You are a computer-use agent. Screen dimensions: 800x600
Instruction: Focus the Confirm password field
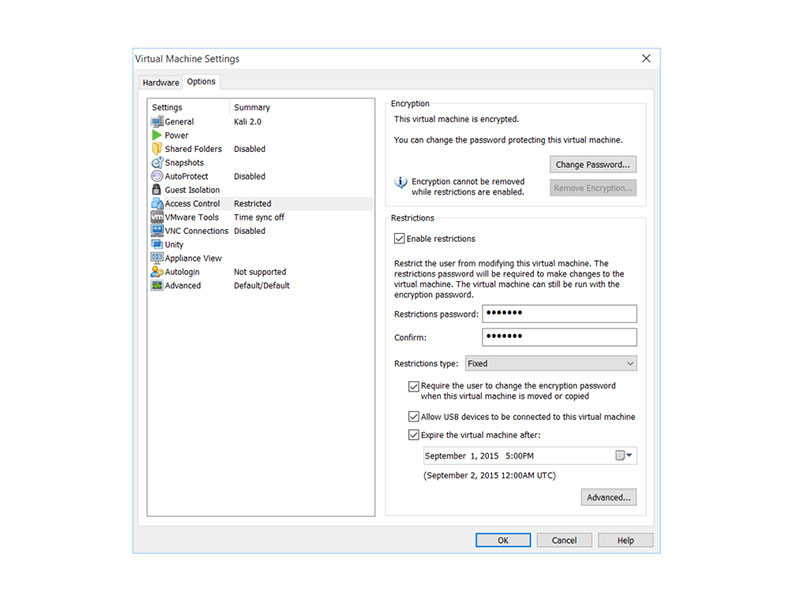click(x=559, y=337)
